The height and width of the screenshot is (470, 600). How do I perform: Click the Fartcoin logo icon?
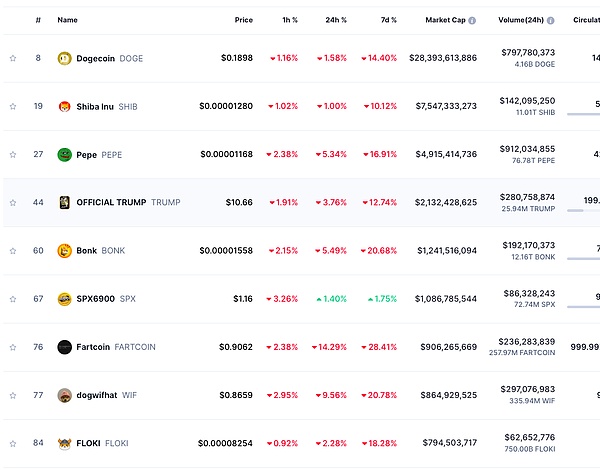tap(65, 347)
